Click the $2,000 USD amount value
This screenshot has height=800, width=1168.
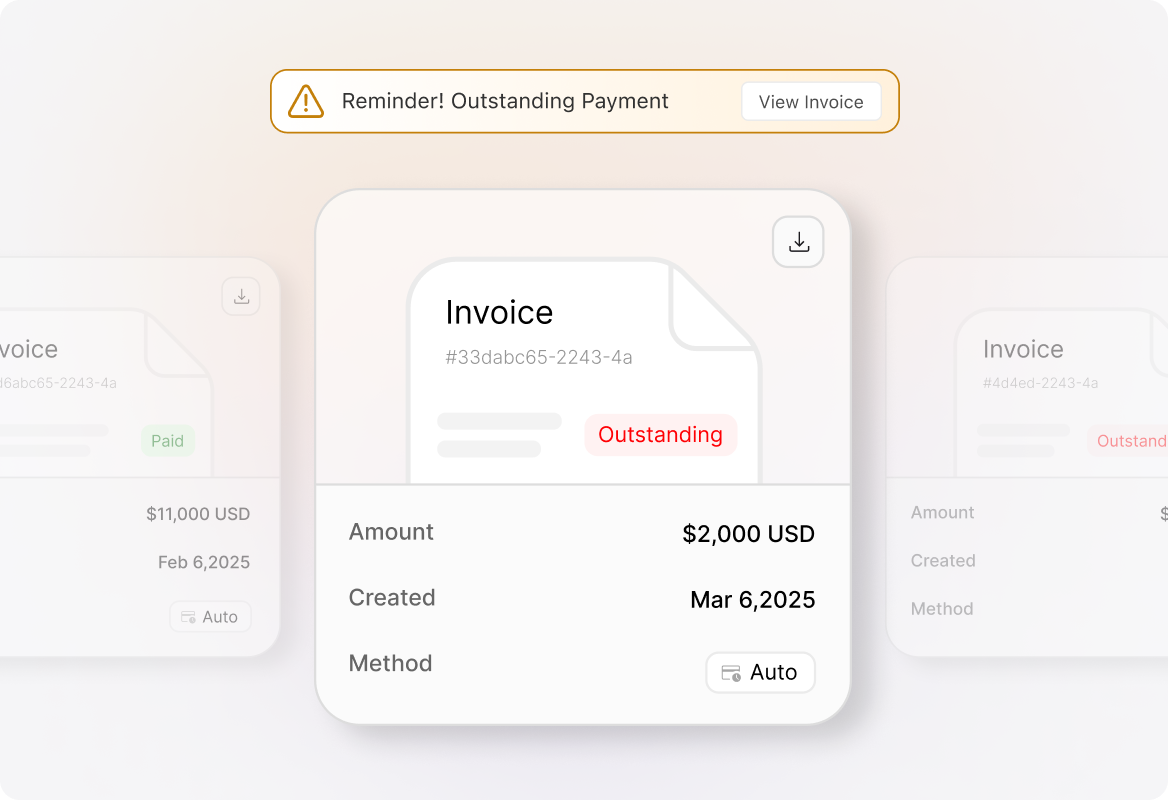pos(748,534)
